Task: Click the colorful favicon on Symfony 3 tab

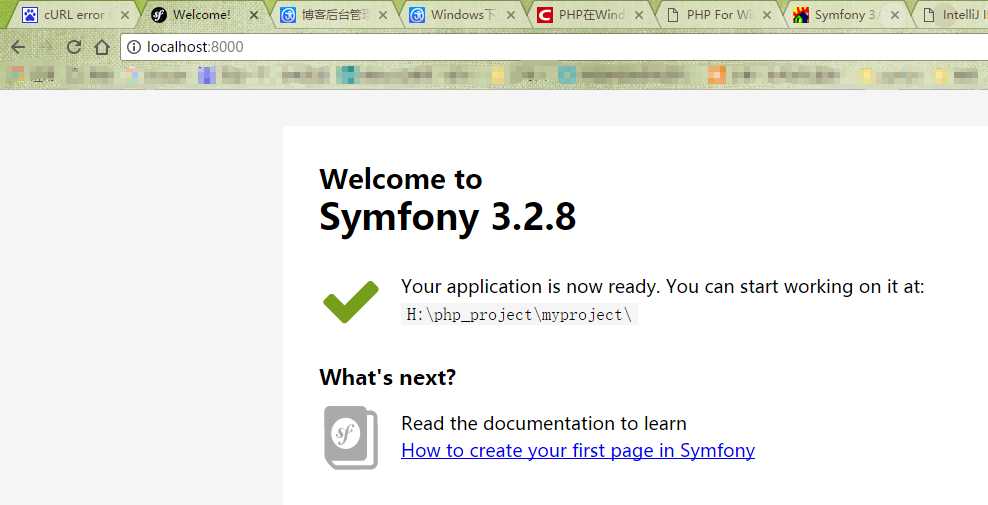Action: [800, 15]
